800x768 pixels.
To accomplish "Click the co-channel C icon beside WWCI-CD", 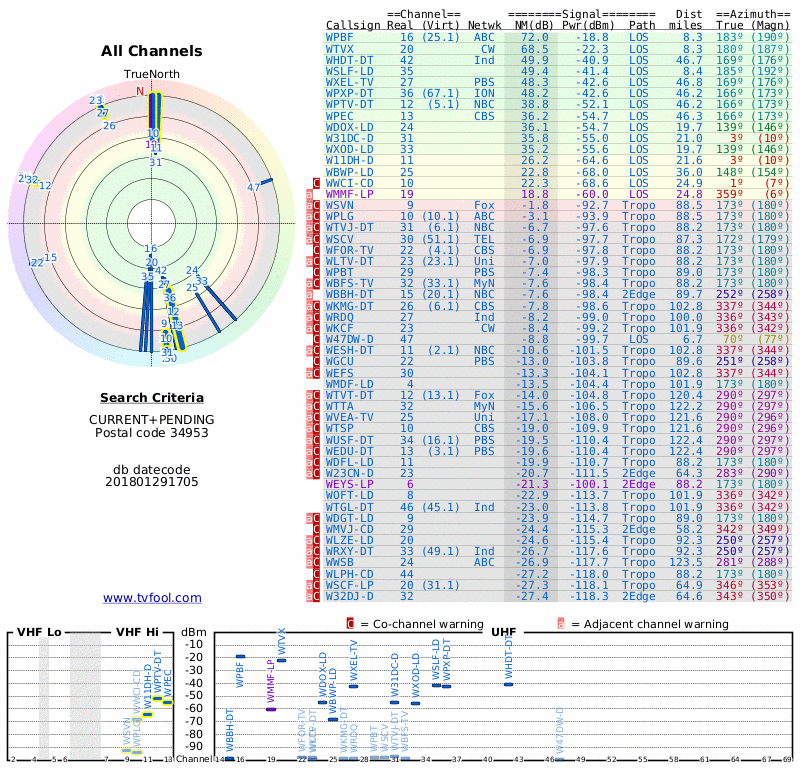I will coord(316,183).
